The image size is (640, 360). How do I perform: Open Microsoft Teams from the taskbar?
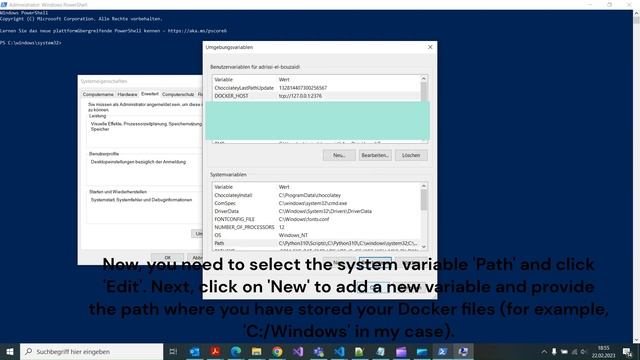coord(318,351)
